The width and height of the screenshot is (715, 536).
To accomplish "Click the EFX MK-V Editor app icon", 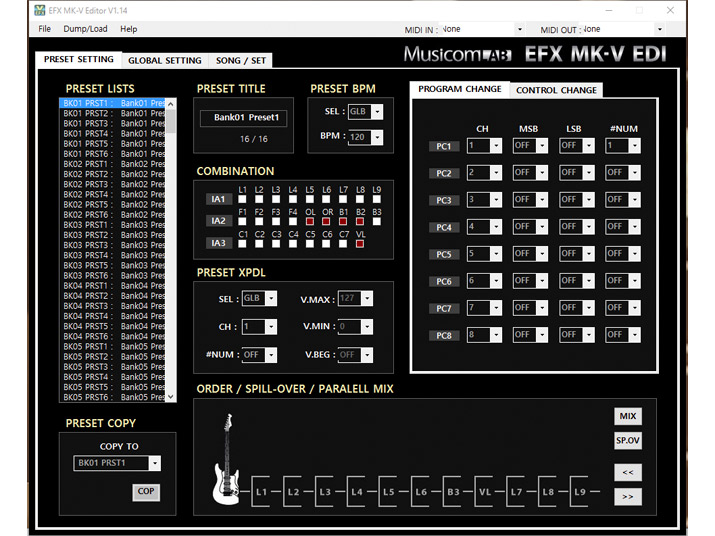I will 40,10.
